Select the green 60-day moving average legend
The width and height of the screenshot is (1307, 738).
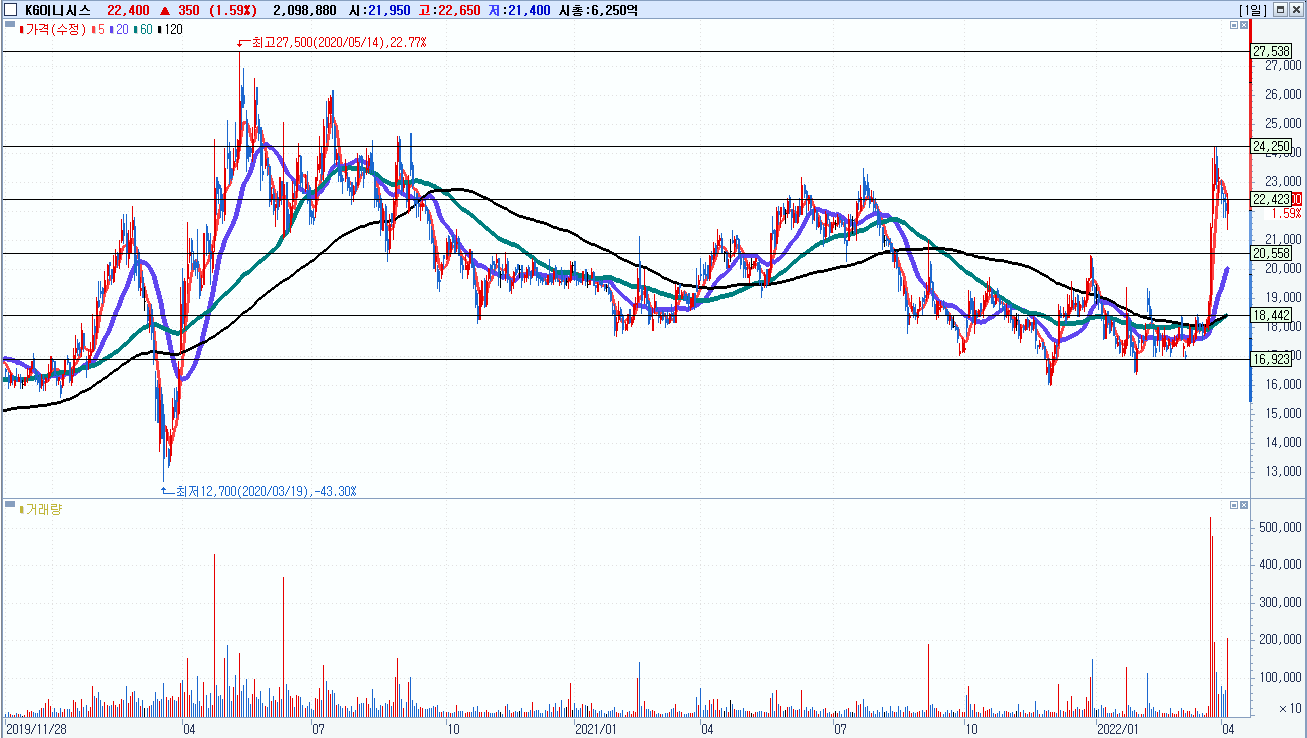click(x=142, y=29)
